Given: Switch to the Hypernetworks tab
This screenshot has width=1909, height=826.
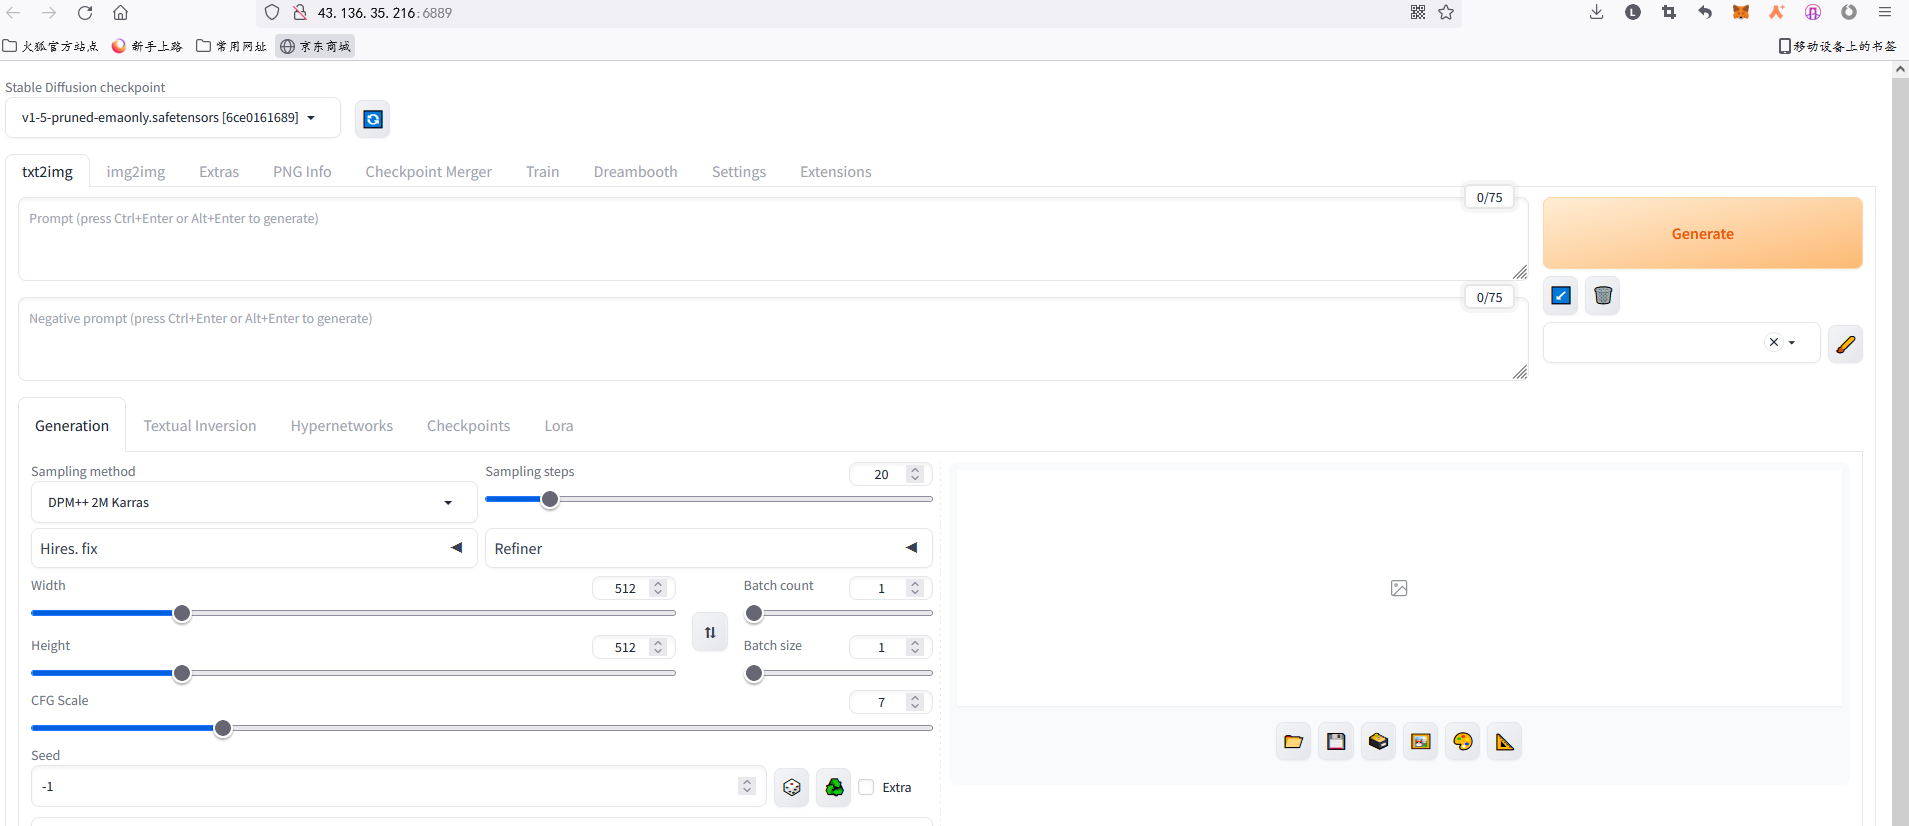Looking at the screenshot, I should 342,426.
